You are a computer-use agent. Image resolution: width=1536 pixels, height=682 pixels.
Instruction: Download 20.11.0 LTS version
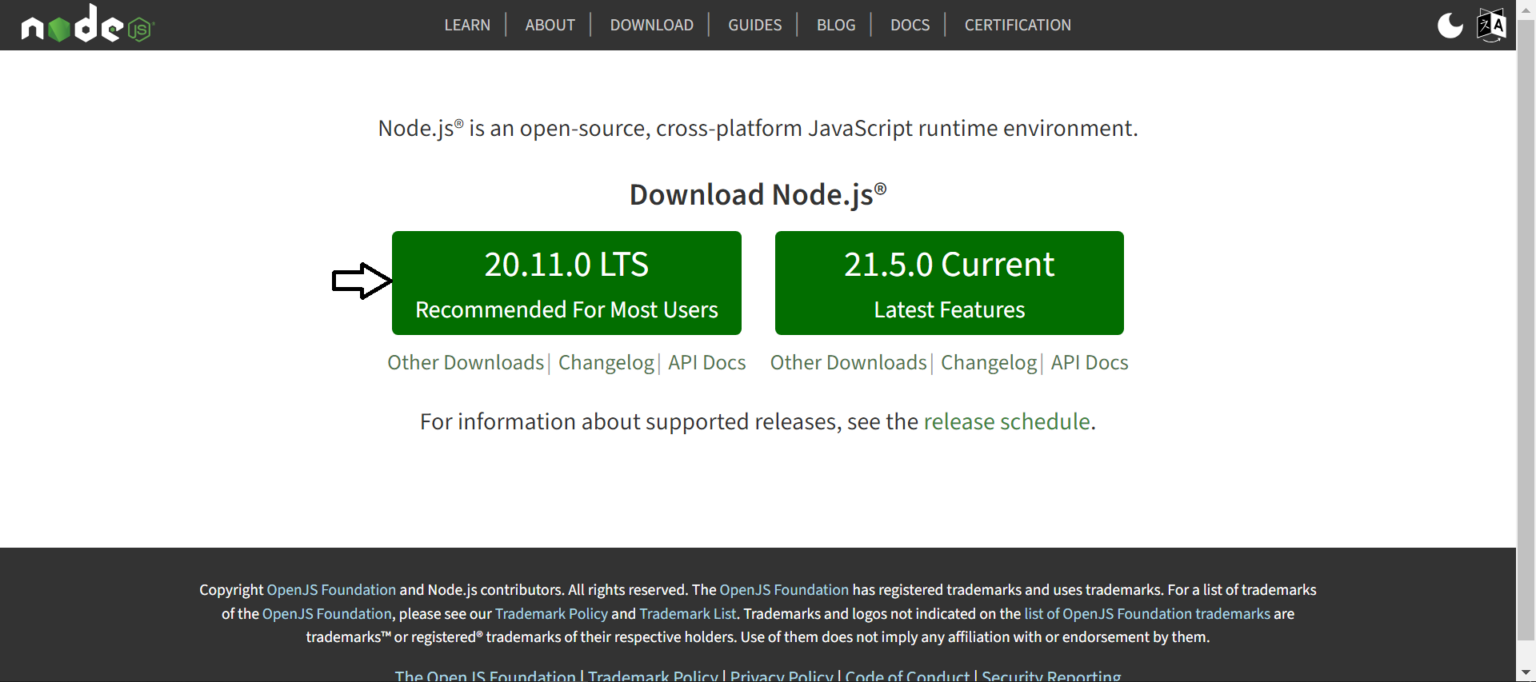point(566,283)
